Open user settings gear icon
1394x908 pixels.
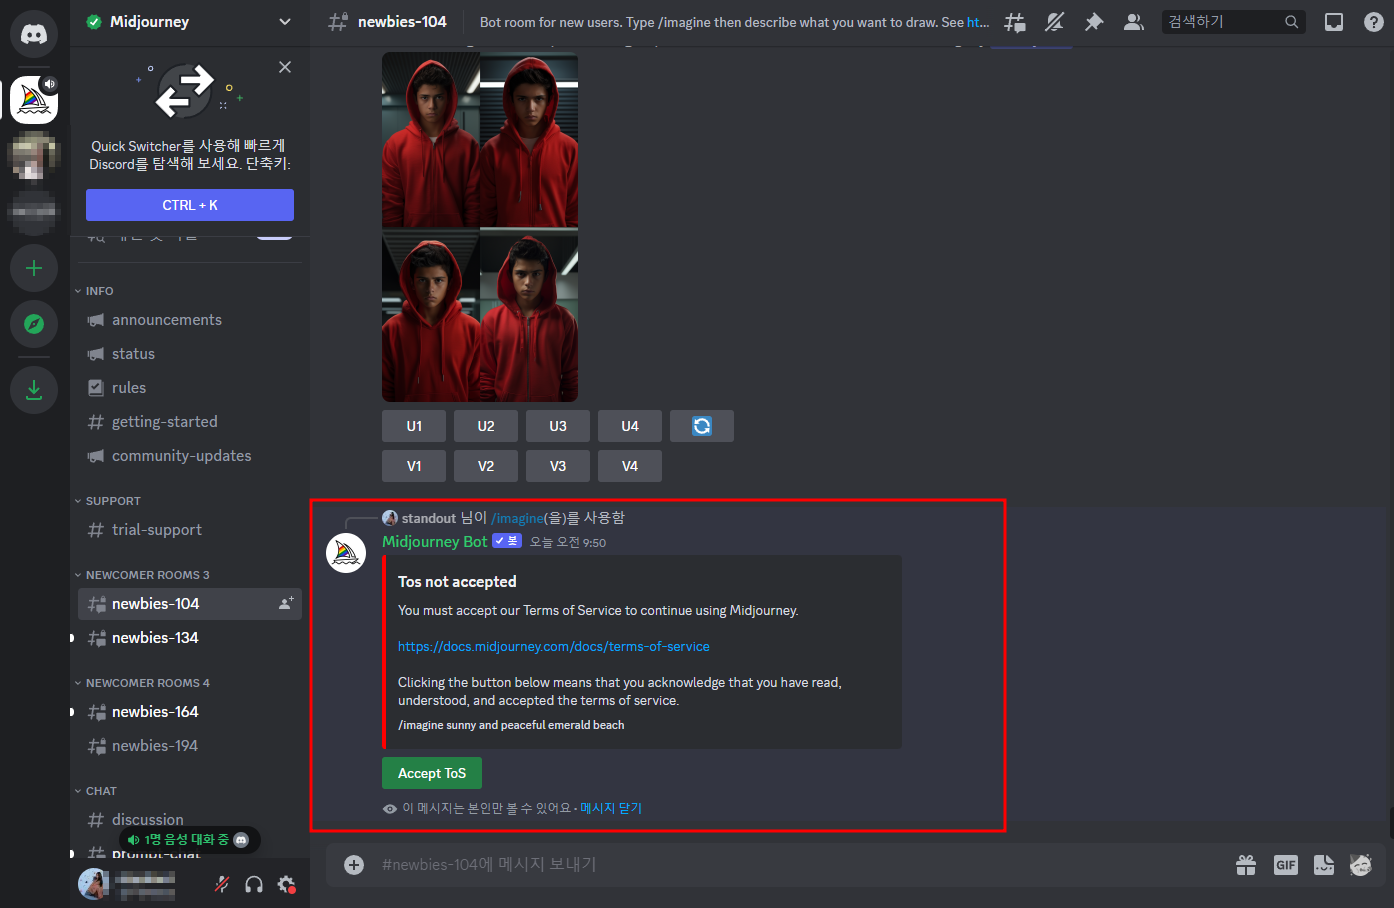(286, 884)
